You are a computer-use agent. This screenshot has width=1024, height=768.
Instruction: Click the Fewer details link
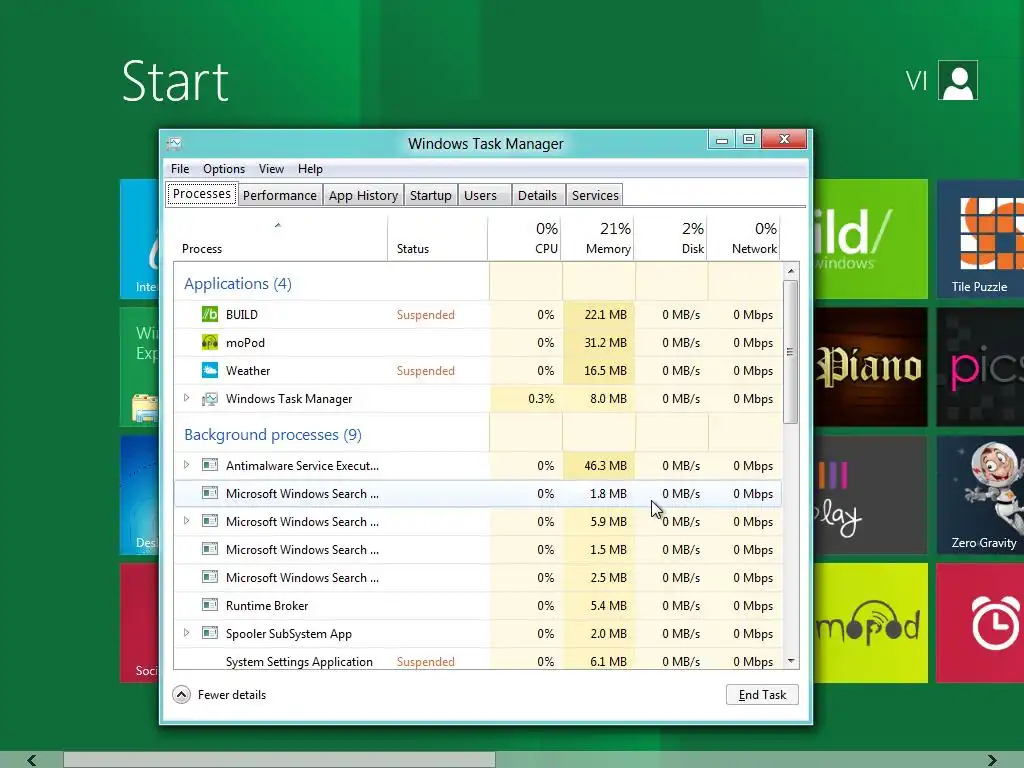tap(232, 695)
